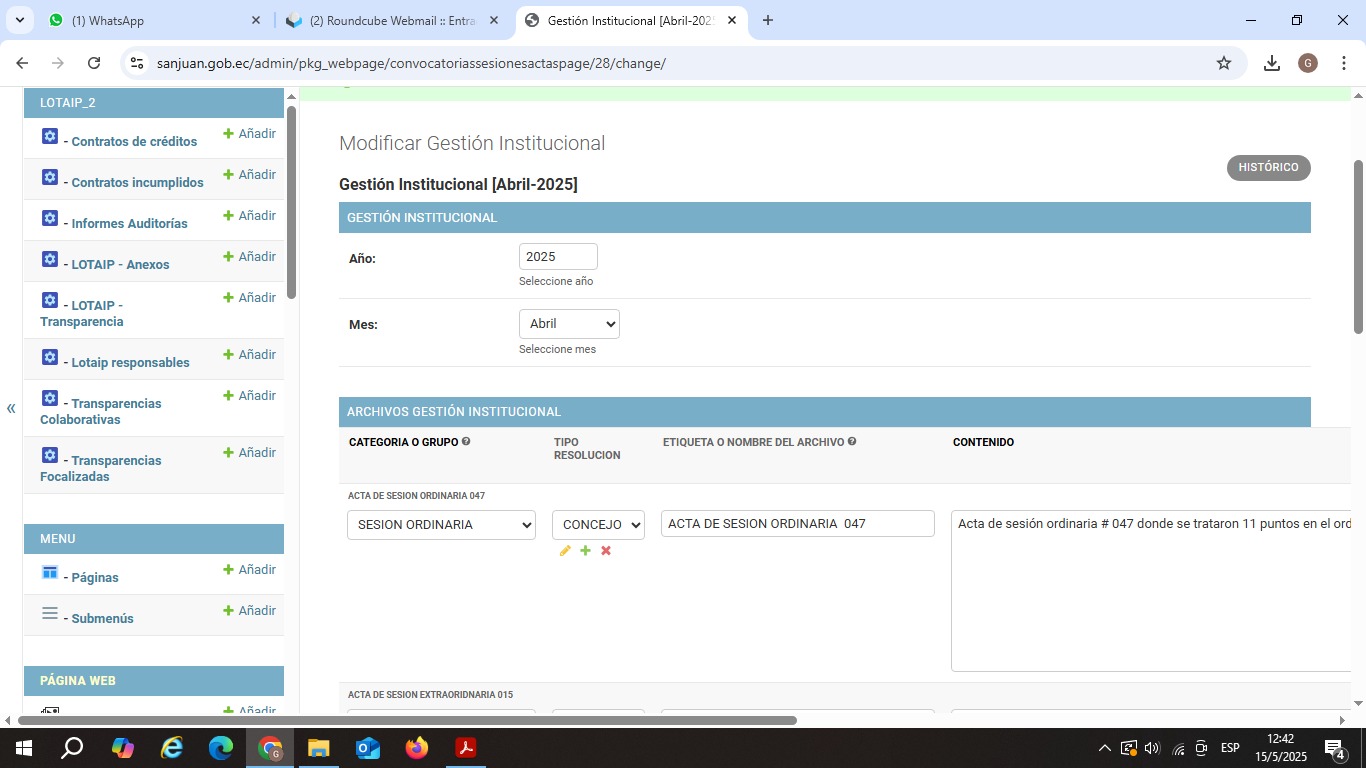1366x768 pixels.
Task: Click the HISTÓRICO button
Action: point(1268,168)
